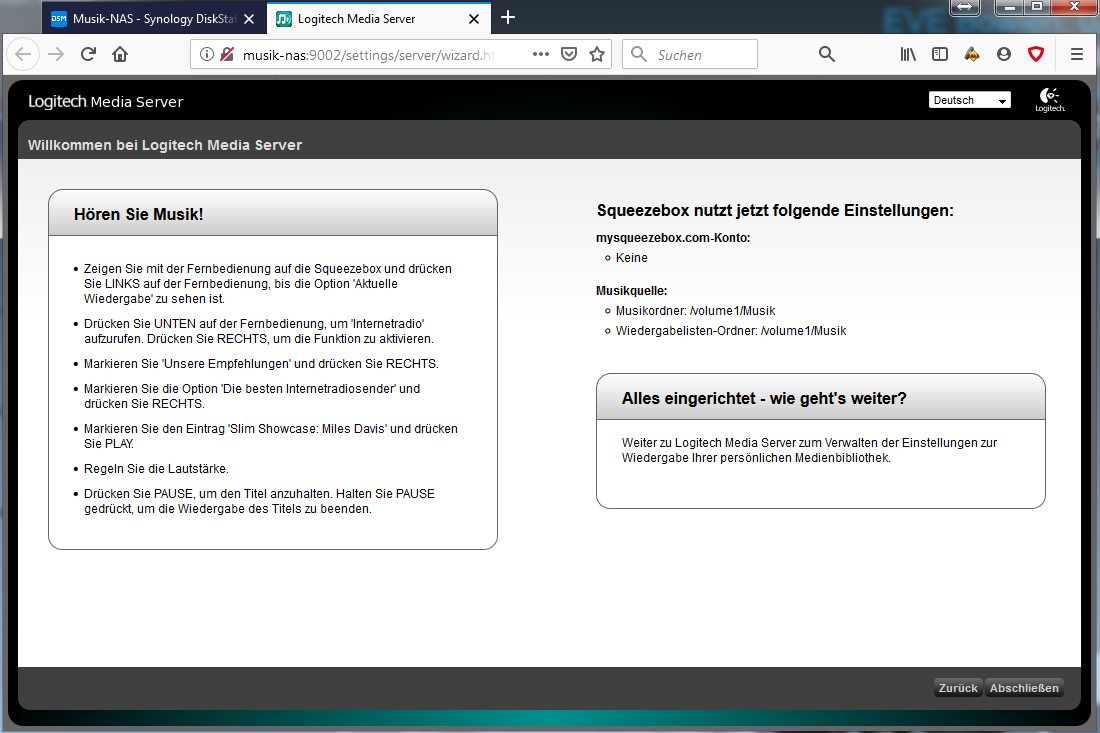Viewport: 1100px width, 733px height.
Task: Close the Musik-NAS Synology tab
Action: pyautogui.click(x=249, y=19)
